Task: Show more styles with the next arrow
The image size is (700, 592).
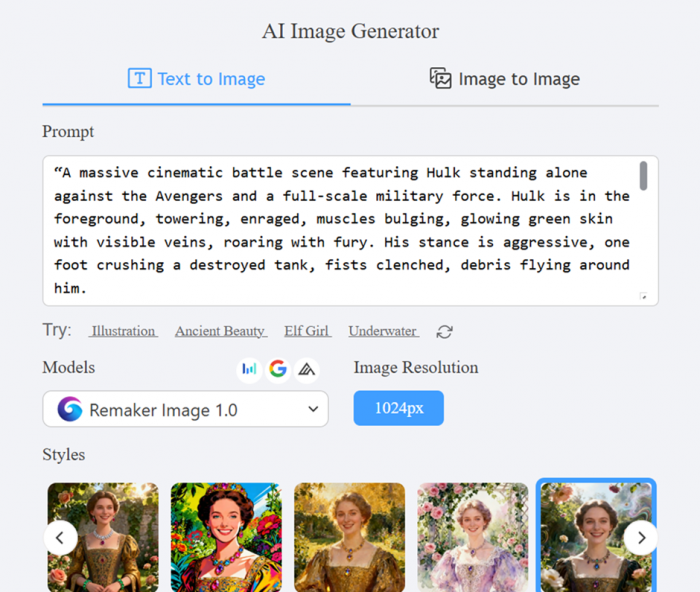Action: point(640,538)
